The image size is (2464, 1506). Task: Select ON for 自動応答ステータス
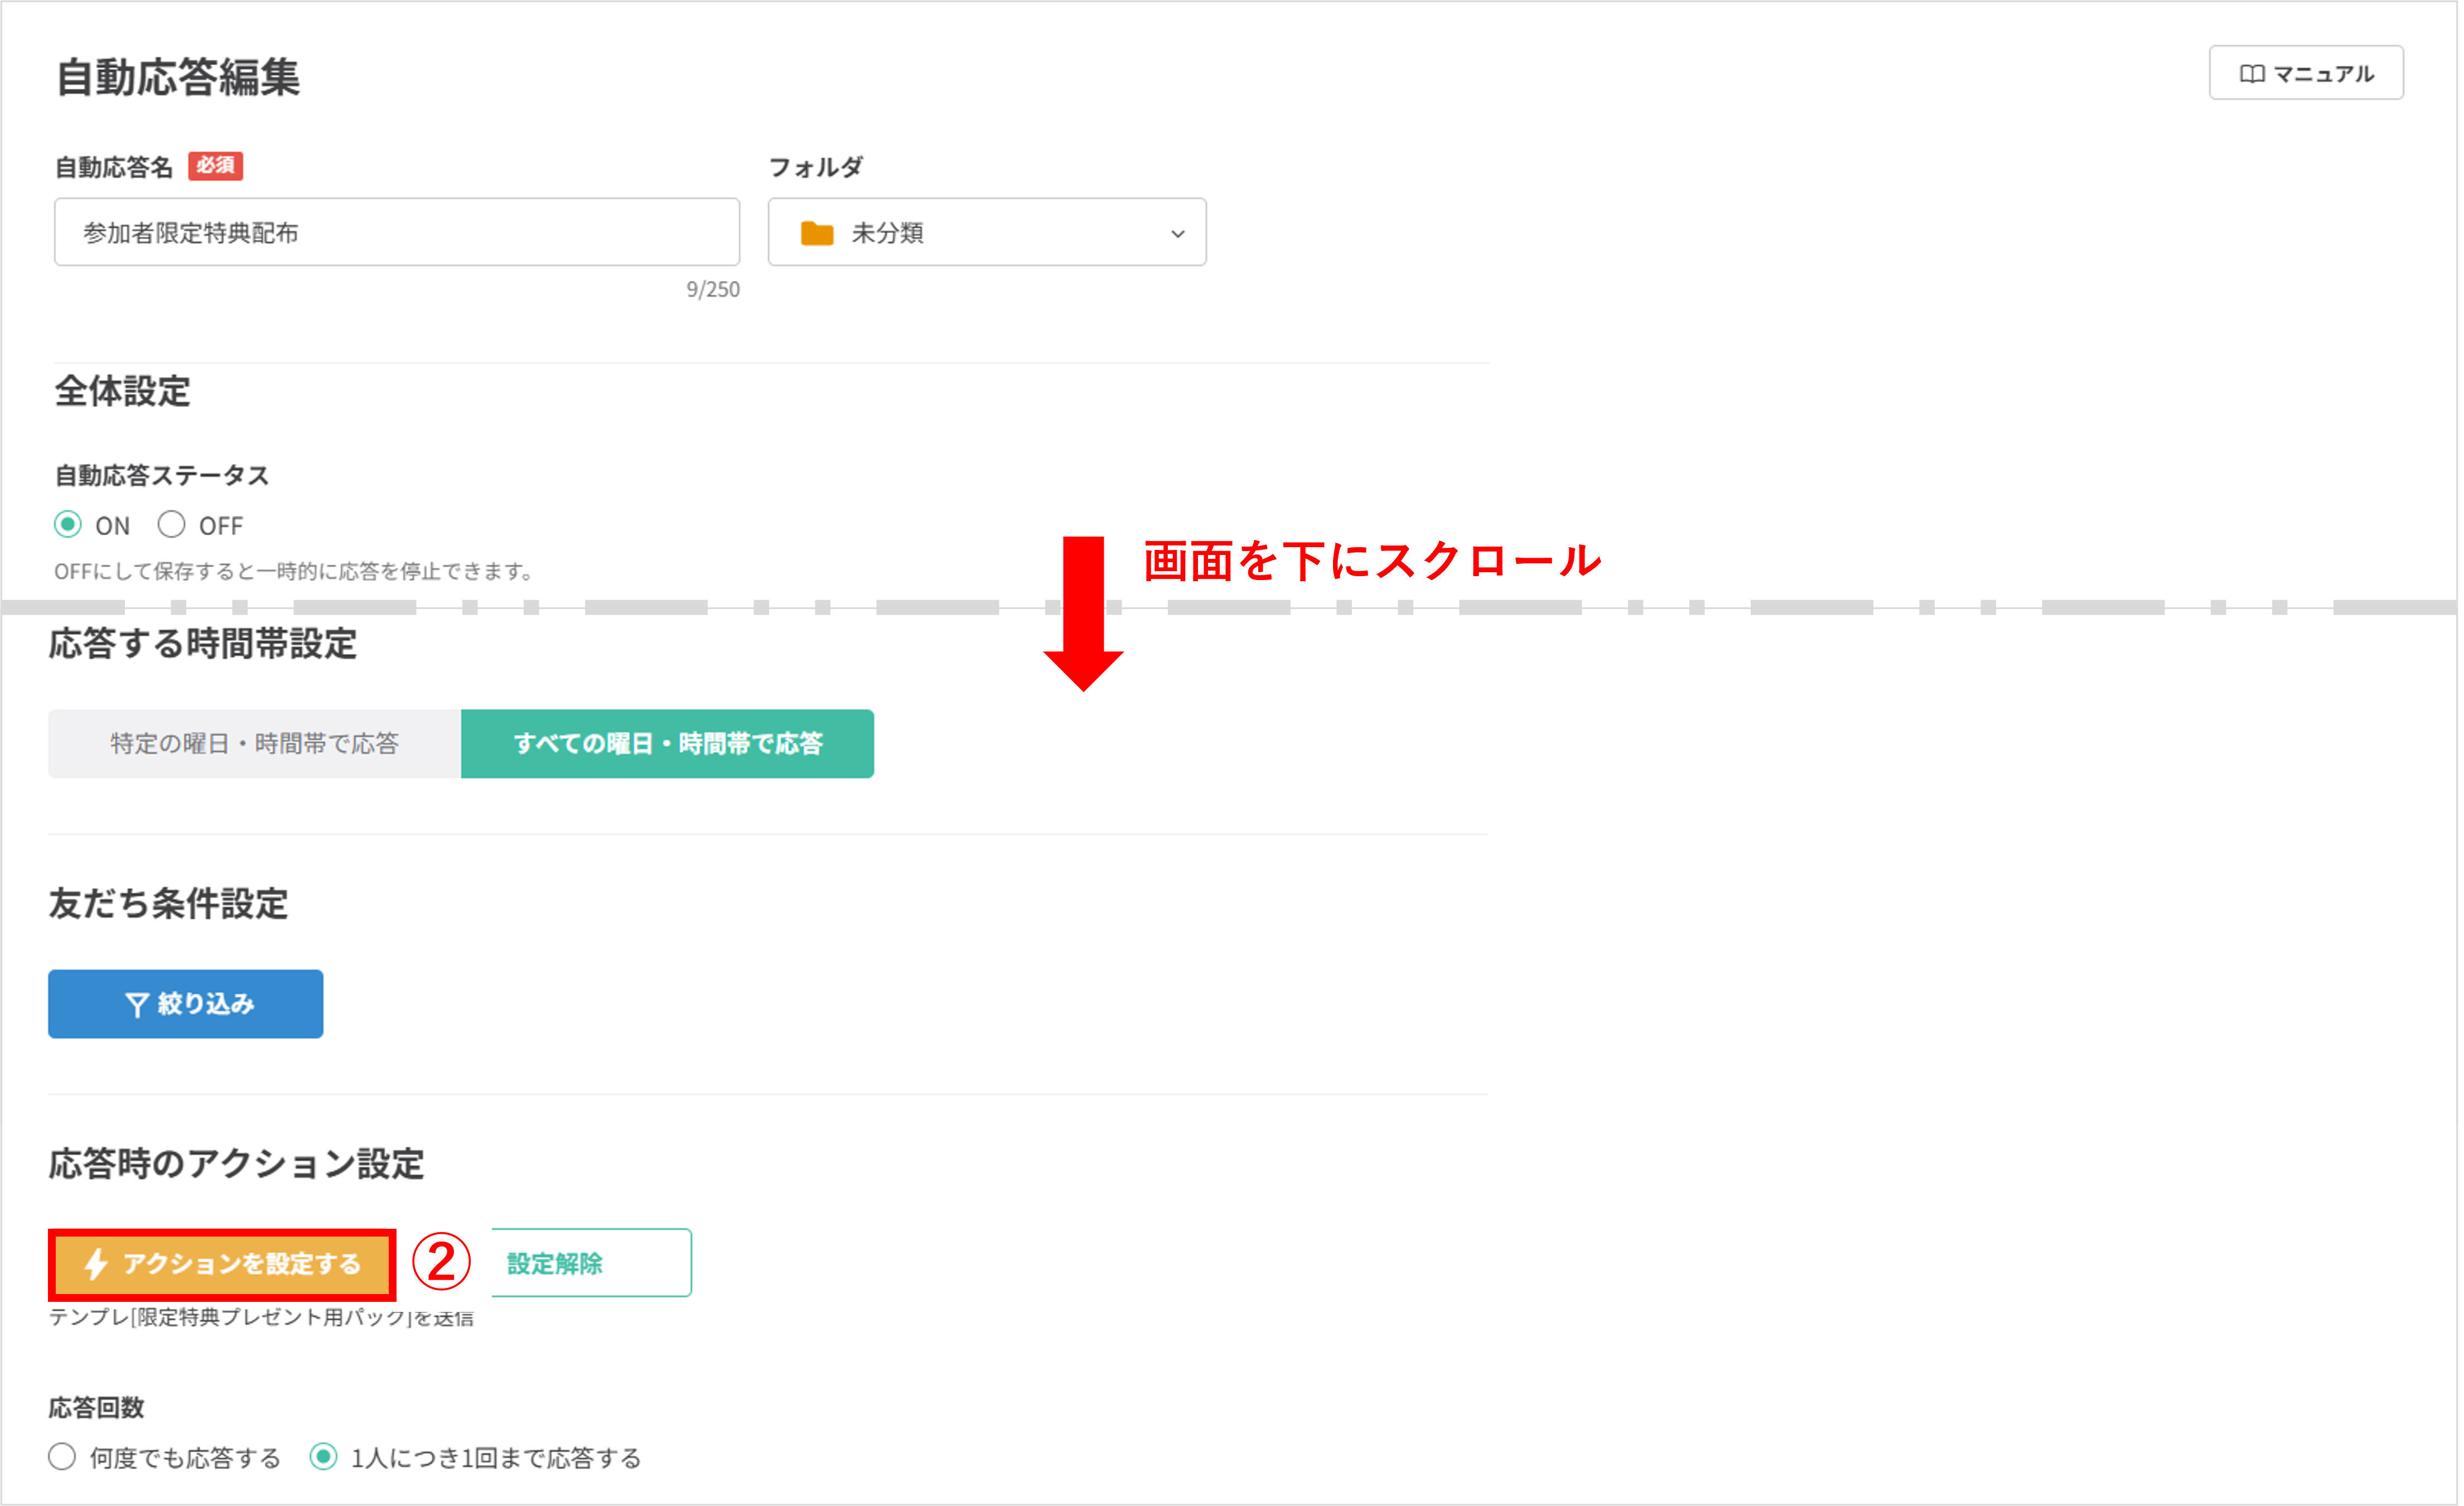click(x=68, y=524)
